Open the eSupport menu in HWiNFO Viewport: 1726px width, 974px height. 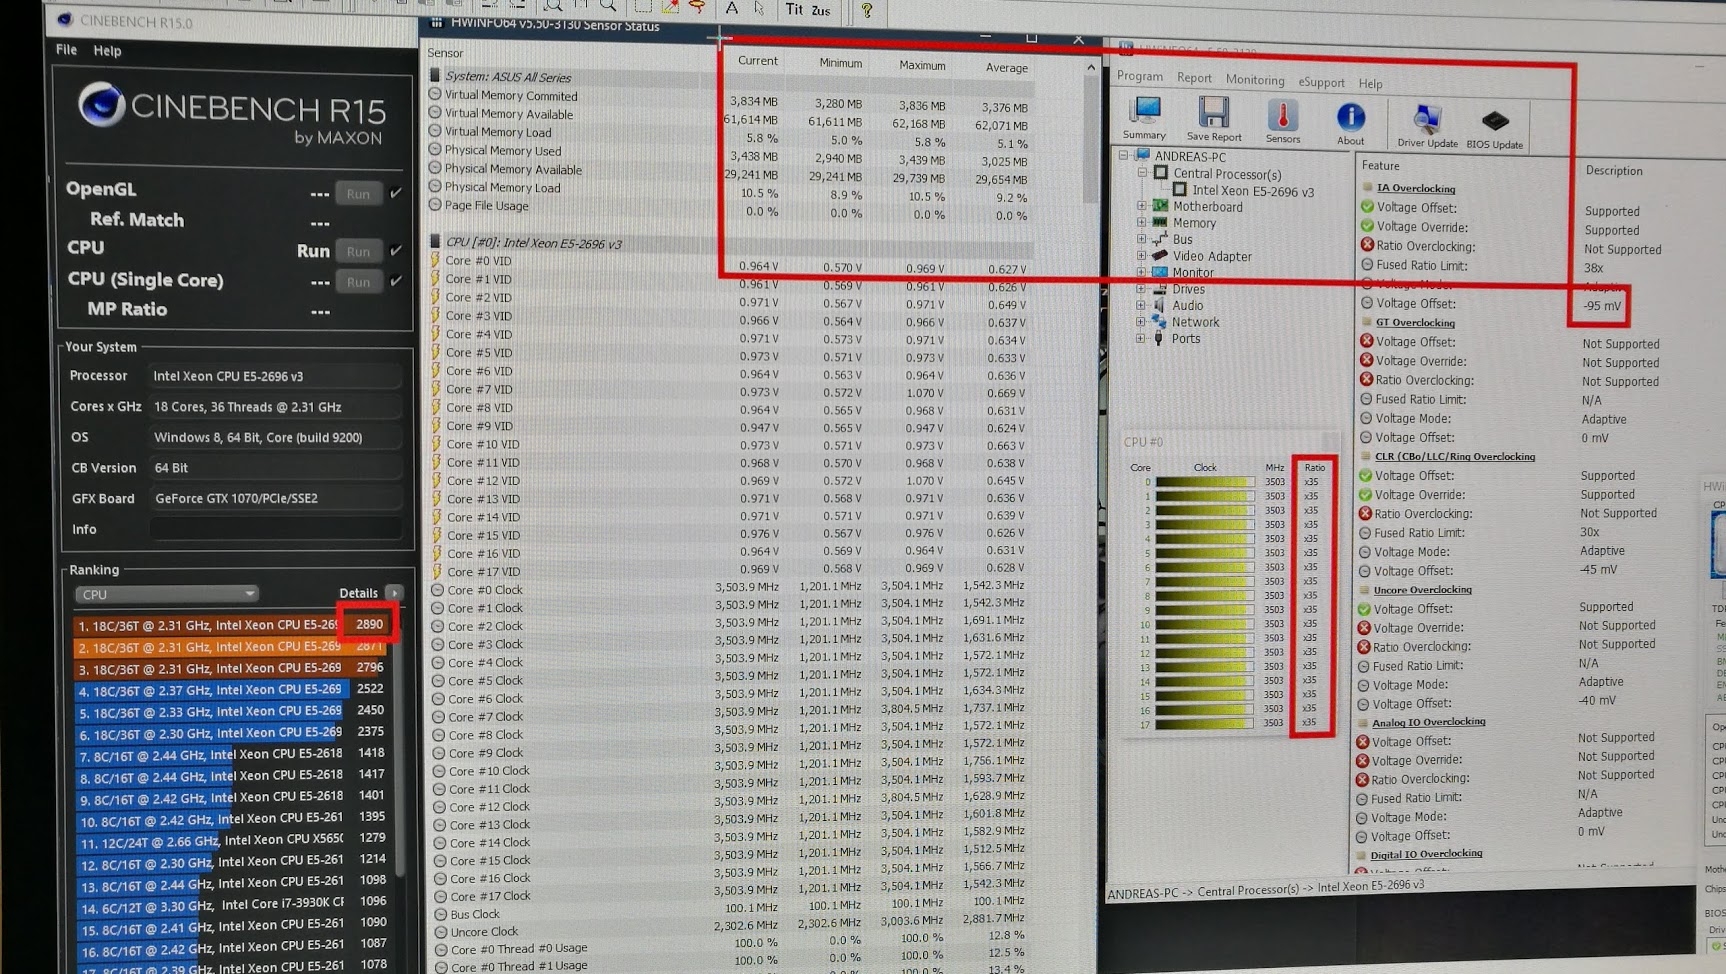1321,82
